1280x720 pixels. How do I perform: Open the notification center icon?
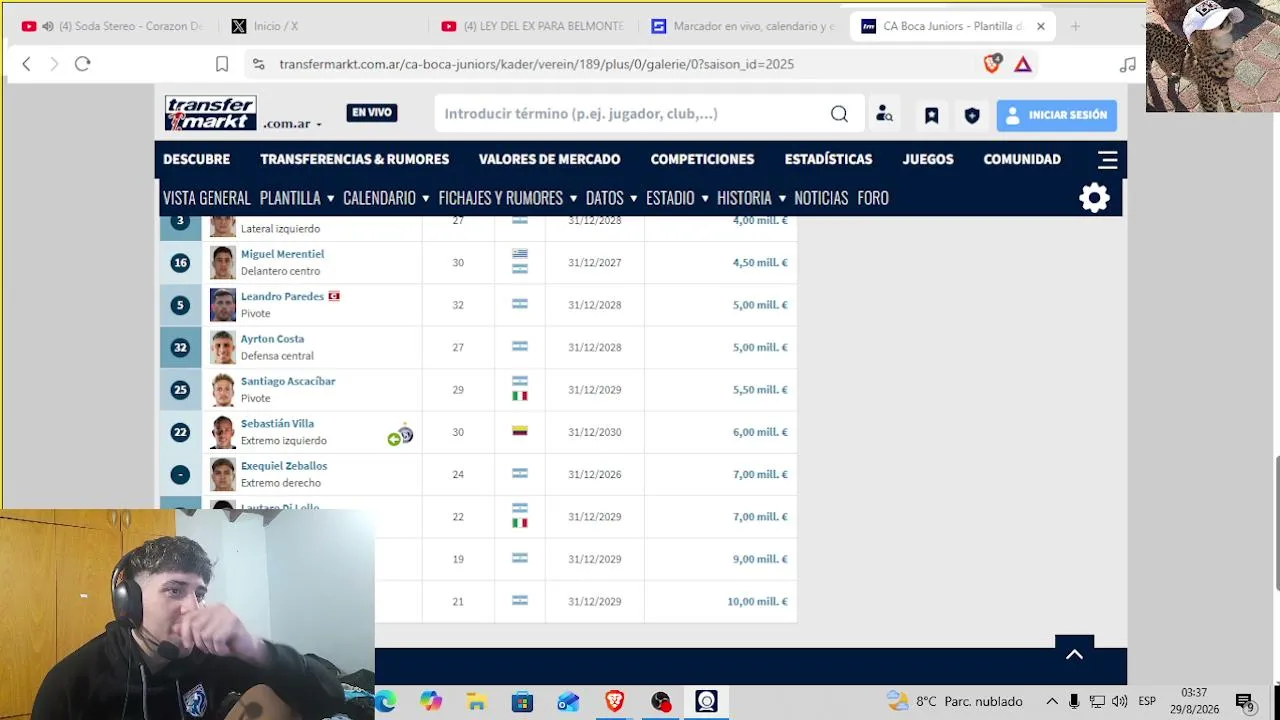coord(1244,702)
